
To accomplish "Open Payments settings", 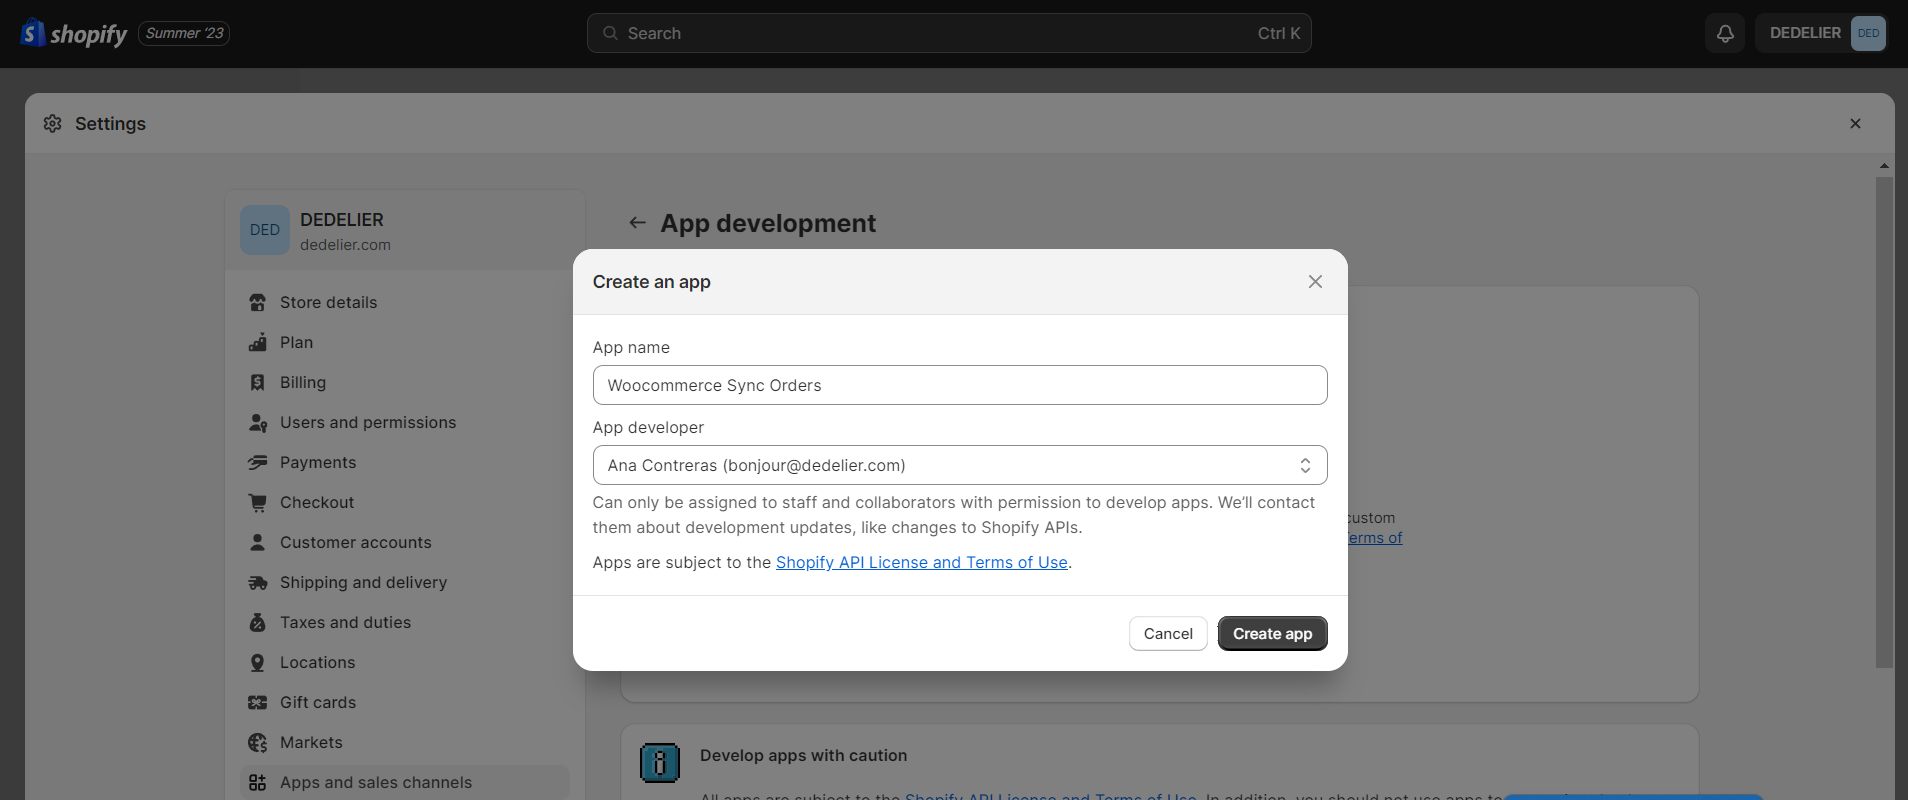I will pyautogui.click(x=405, y=462).
